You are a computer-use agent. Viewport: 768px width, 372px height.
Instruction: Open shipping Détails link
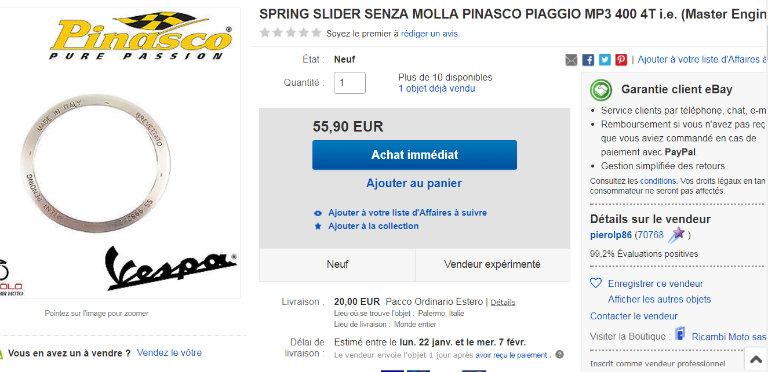pyautogui.click(x=503, y=302)
